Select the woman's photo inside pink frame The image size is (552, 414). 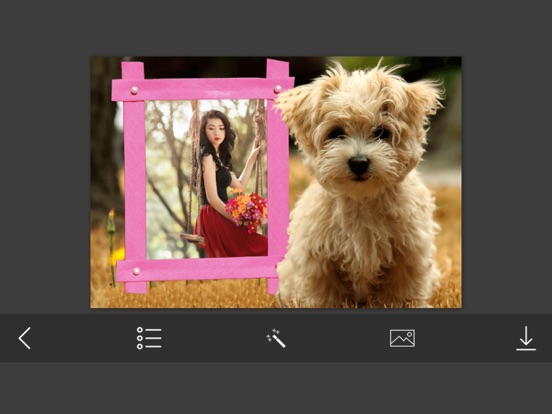click(x=207, y=179)
